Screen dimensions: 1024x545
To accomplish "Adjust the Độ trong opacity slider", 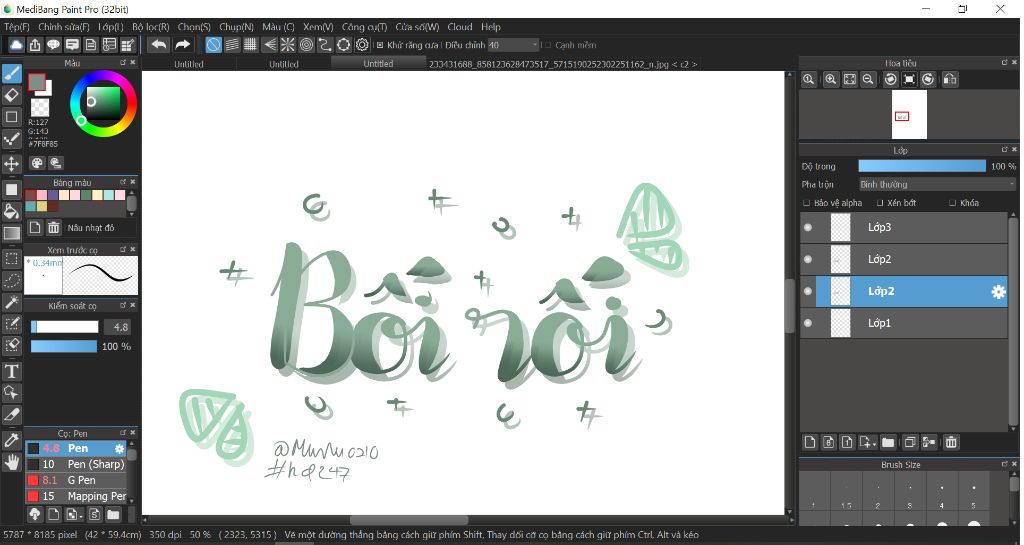I will [x=921, y=166].
